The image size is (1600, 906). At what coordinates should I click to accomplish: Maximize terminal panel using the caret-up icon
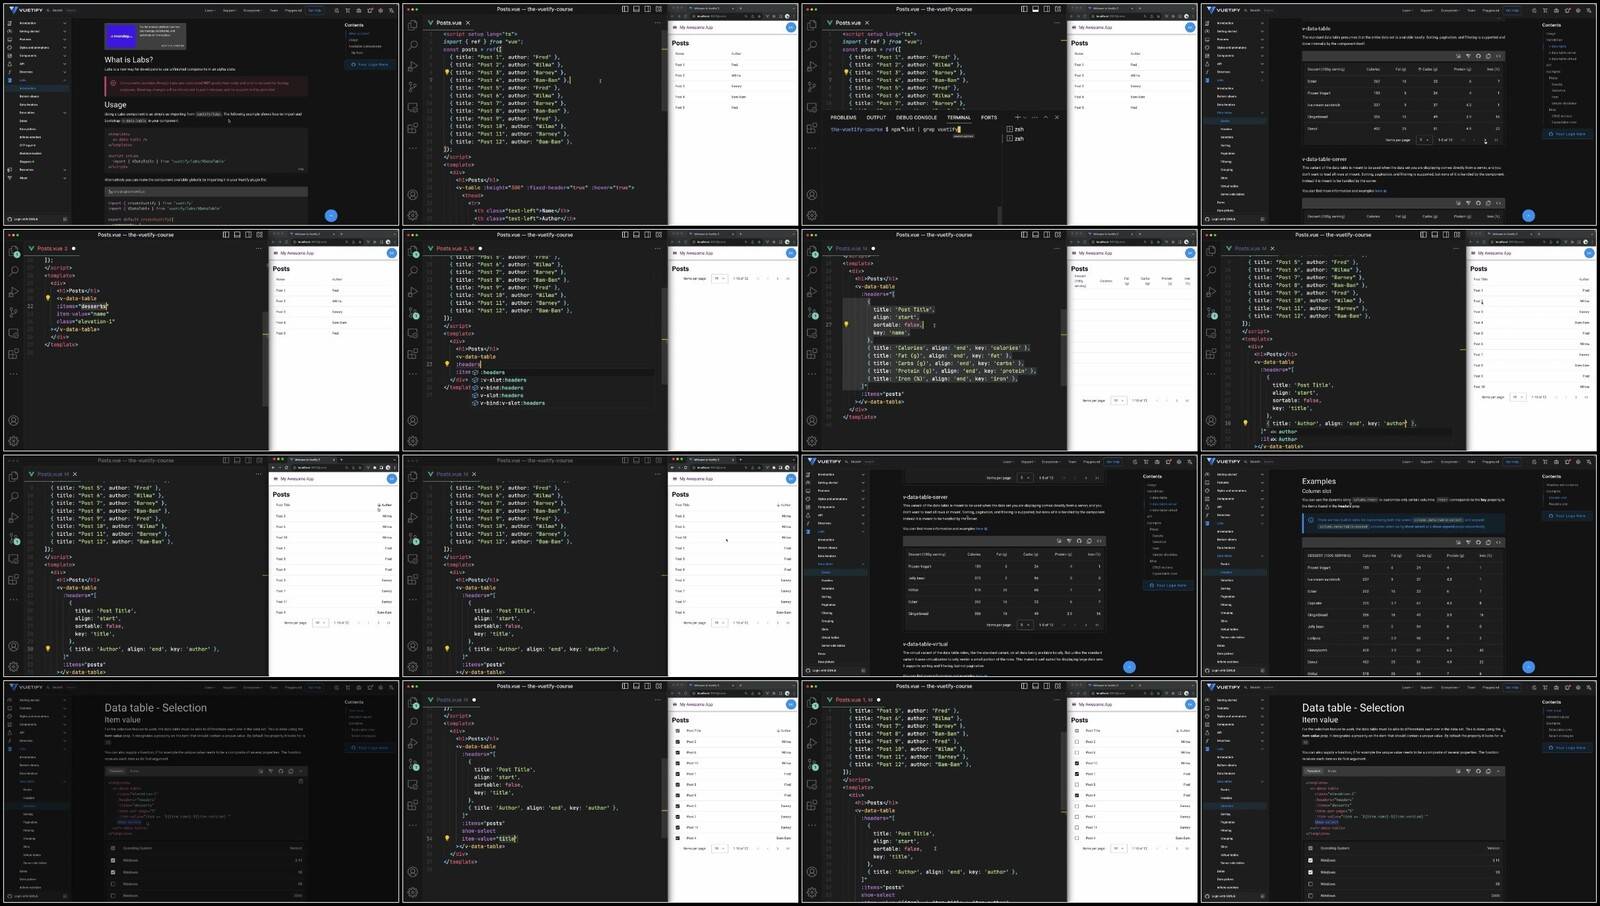tap(1046, 117)
